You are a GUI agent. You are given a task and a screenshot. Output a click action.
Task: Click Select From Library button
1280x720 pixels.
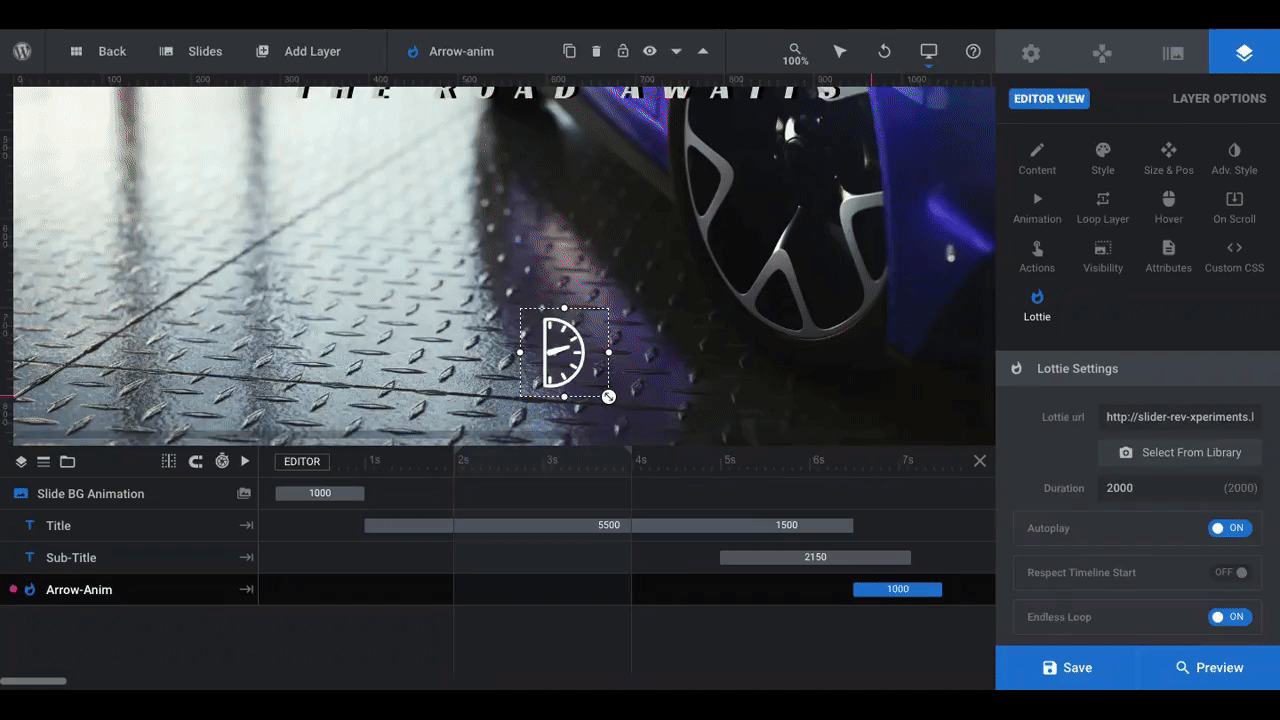click(x=1180, y=452)
